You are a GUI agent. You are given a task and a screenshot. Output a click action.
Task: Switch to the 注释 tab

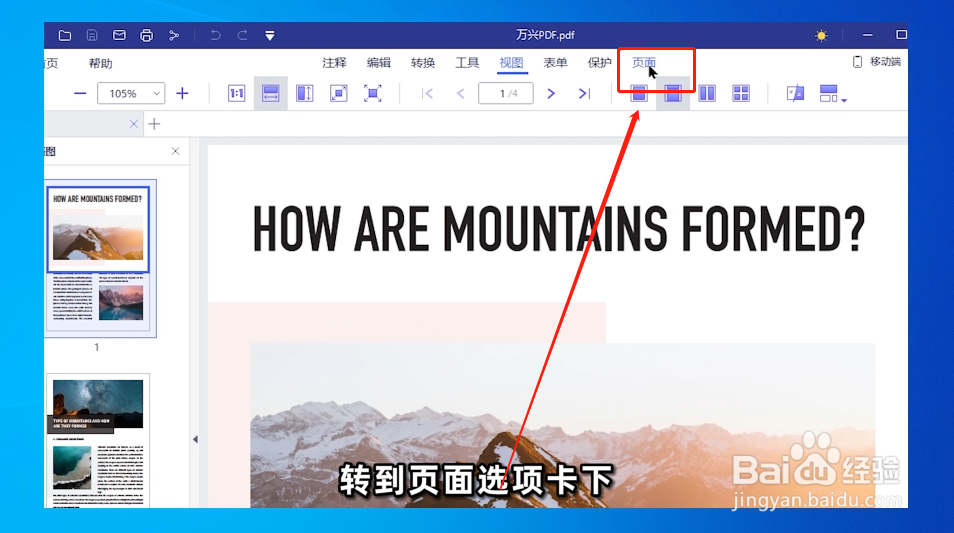pyautogui.click(x=334, y=63)
